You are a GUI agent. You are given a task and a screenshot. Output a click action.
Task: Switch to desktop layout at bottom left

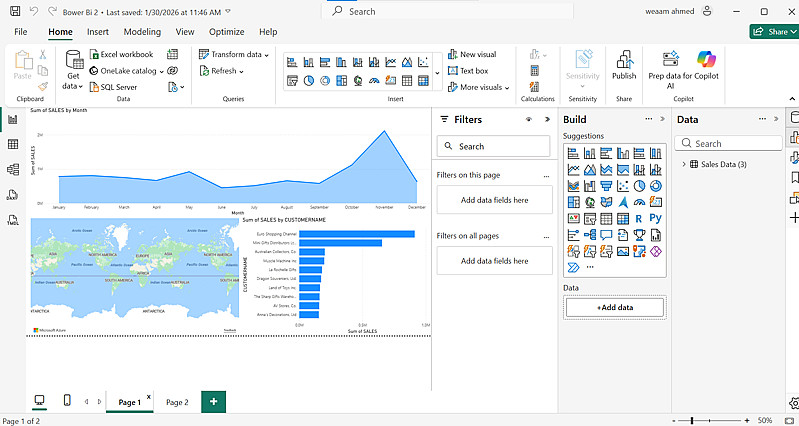[x=40, y=401]
